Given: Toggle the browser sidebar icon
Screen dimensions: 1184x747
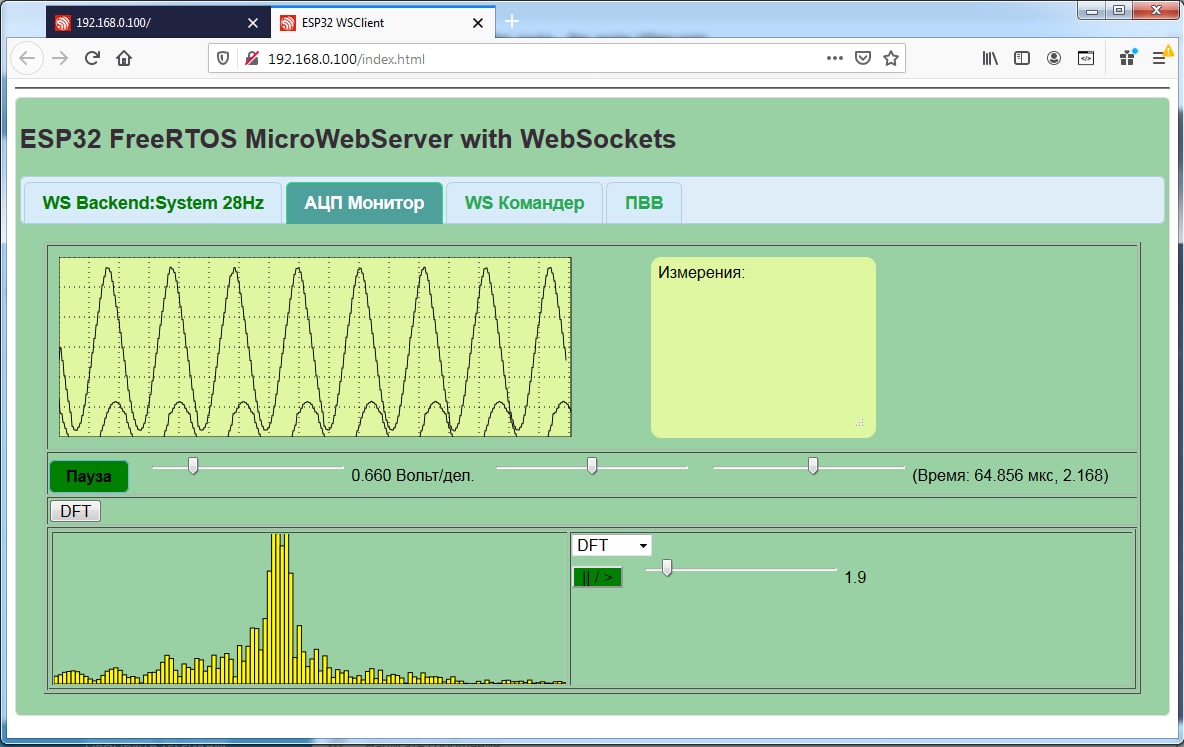Looking at the screenshot, I should pos(1022,58).
